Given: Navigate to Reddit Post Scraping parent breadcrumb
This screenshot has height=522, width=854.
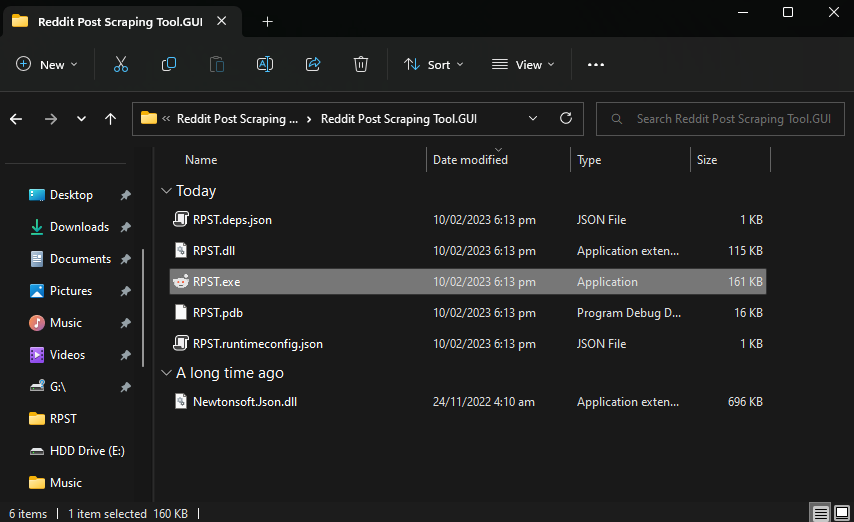Looking at the screenshot, I should (x=237, y=119).
